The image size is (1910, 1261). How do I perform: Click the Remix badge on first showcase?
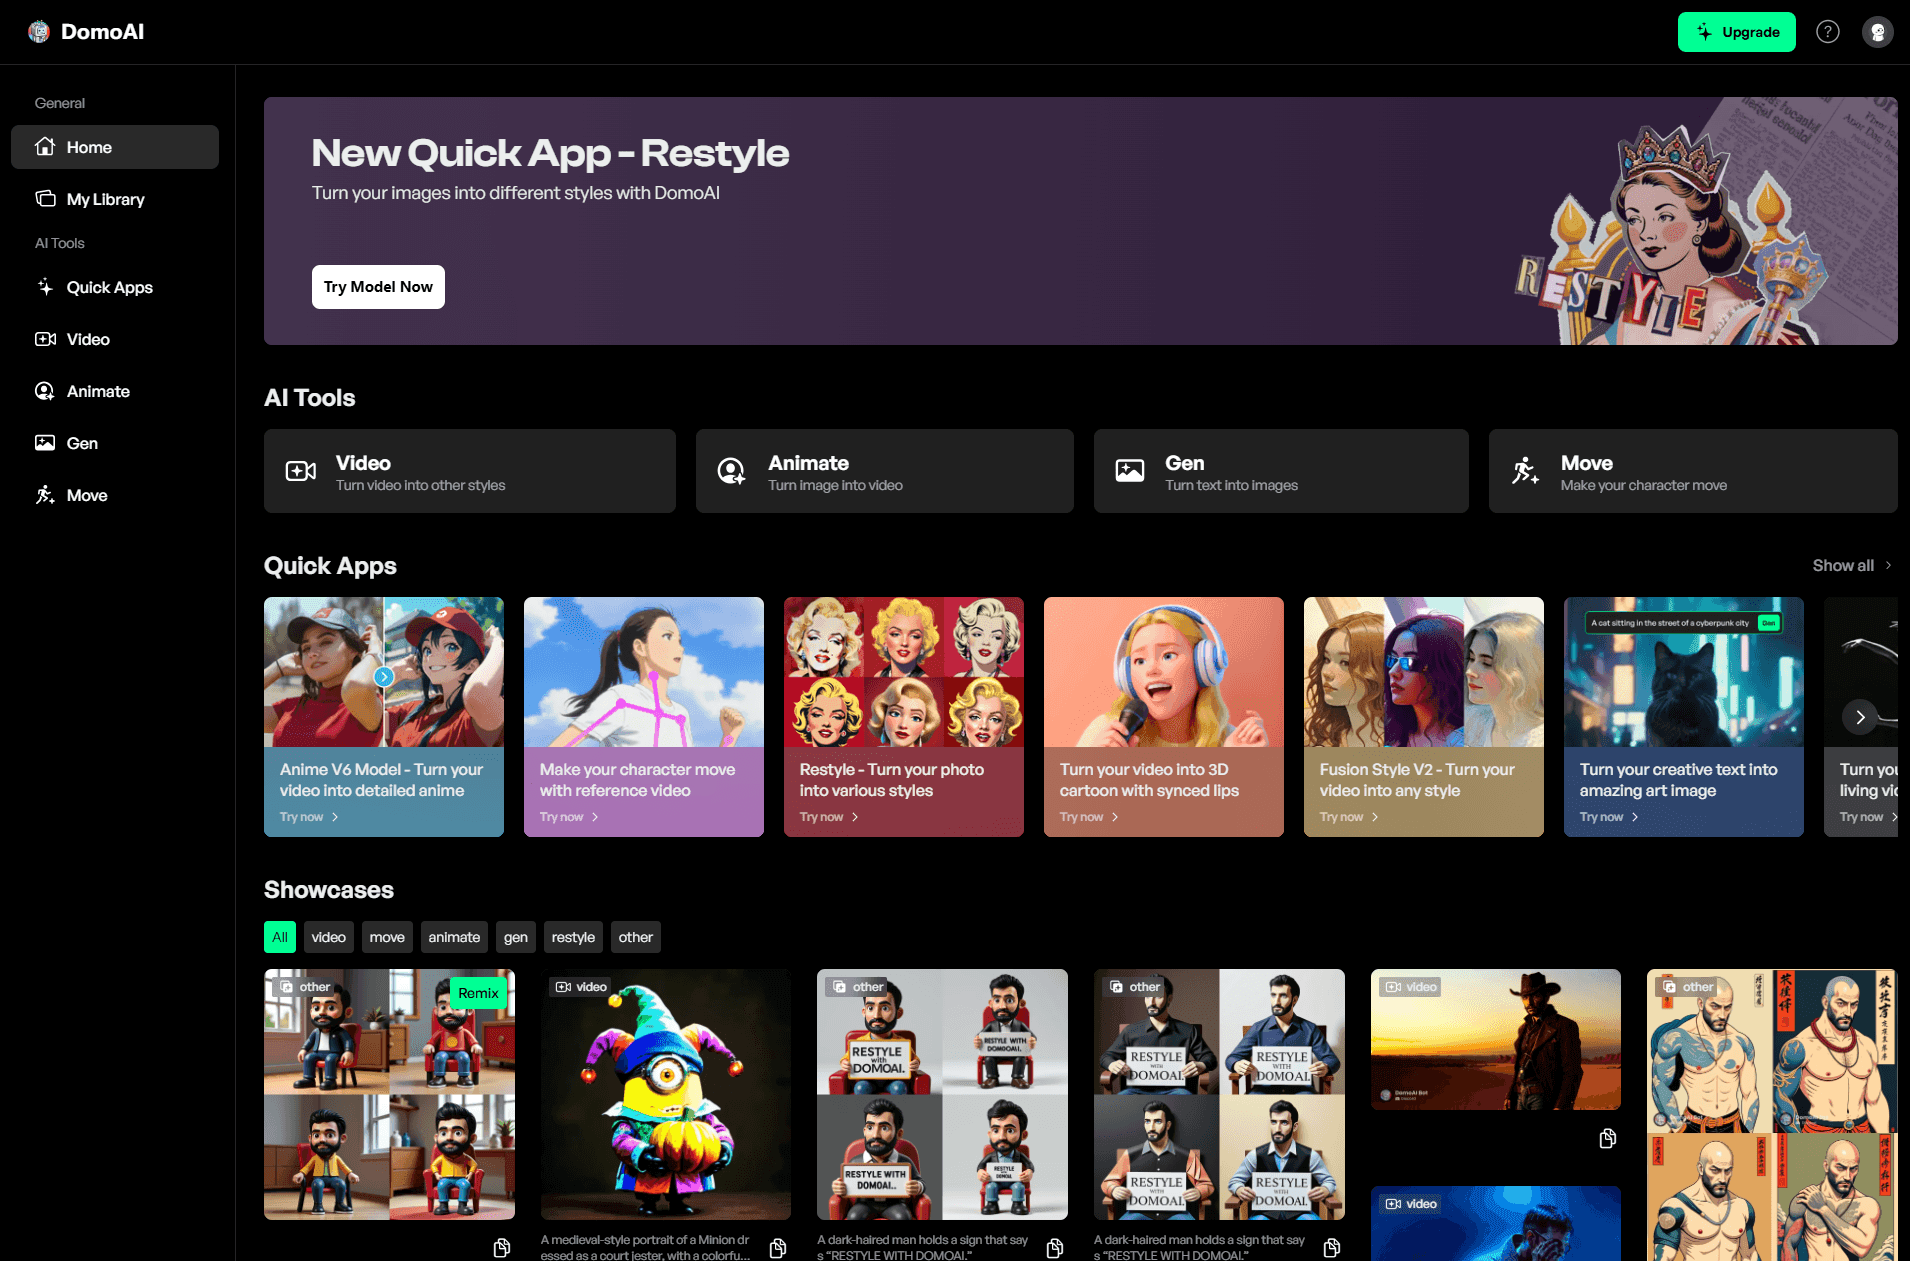tap(478, 993)
